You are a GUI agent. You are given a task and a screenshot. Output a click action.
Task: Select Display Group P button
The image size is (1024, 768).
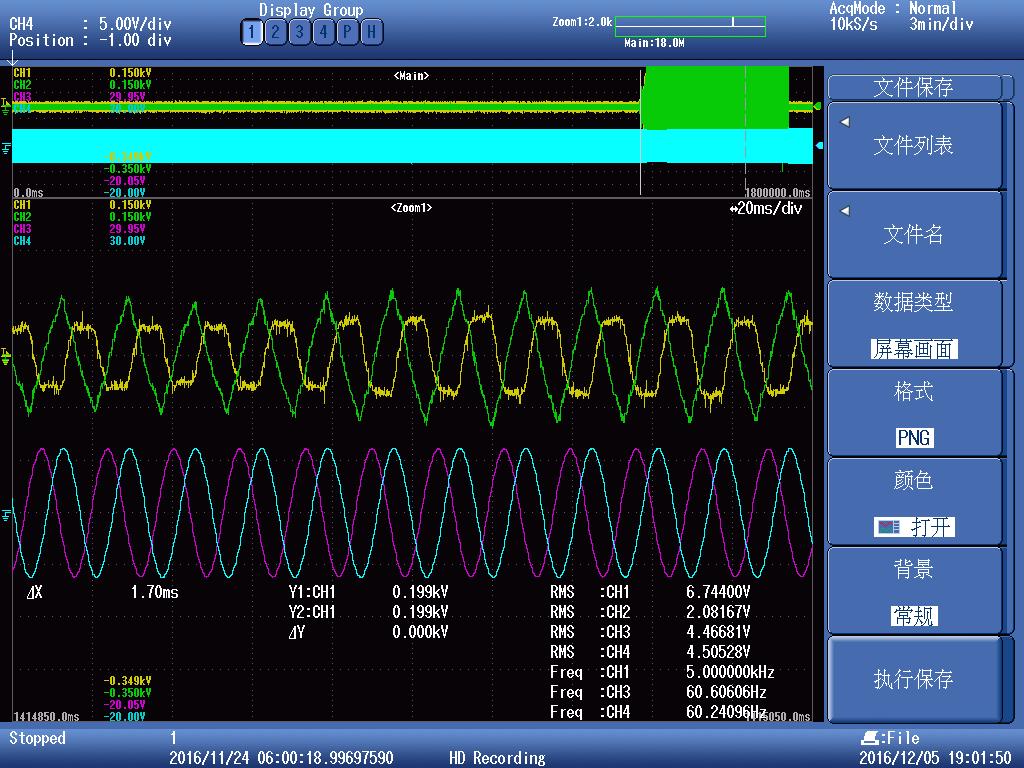point(347,32)
